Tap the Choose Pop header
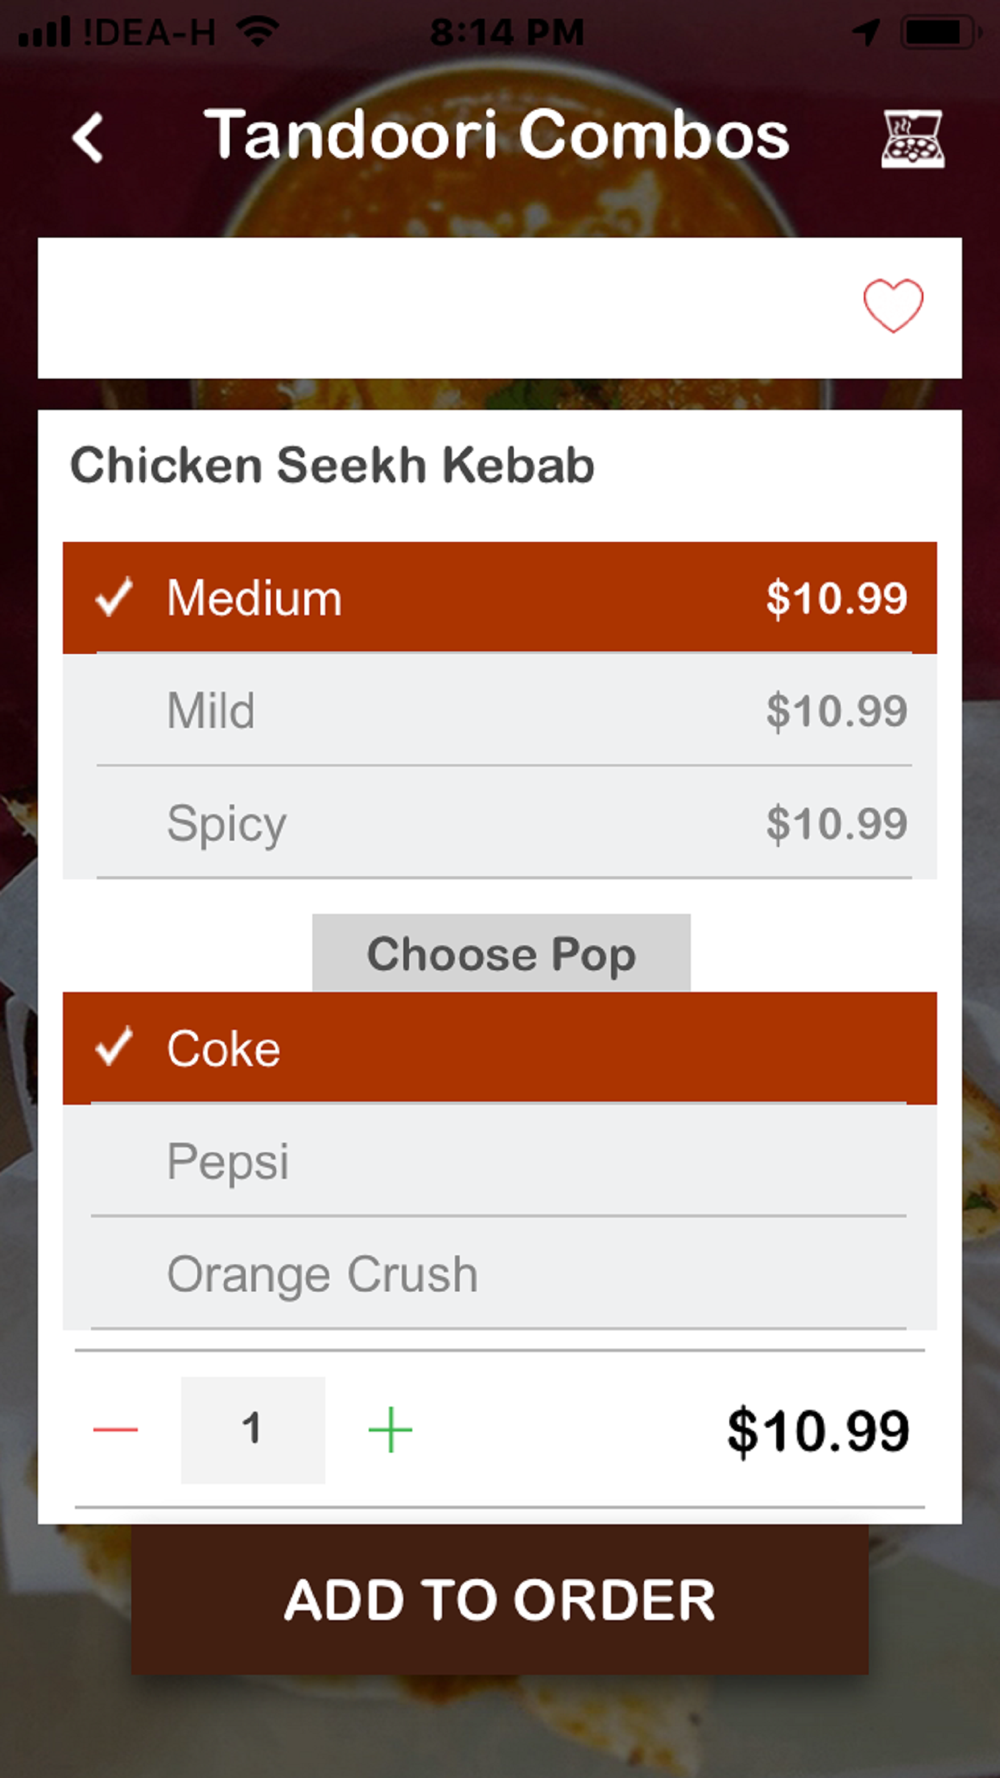This screenshot has width=1000, height=1778. pyautogui.click(x=501, y=953)
